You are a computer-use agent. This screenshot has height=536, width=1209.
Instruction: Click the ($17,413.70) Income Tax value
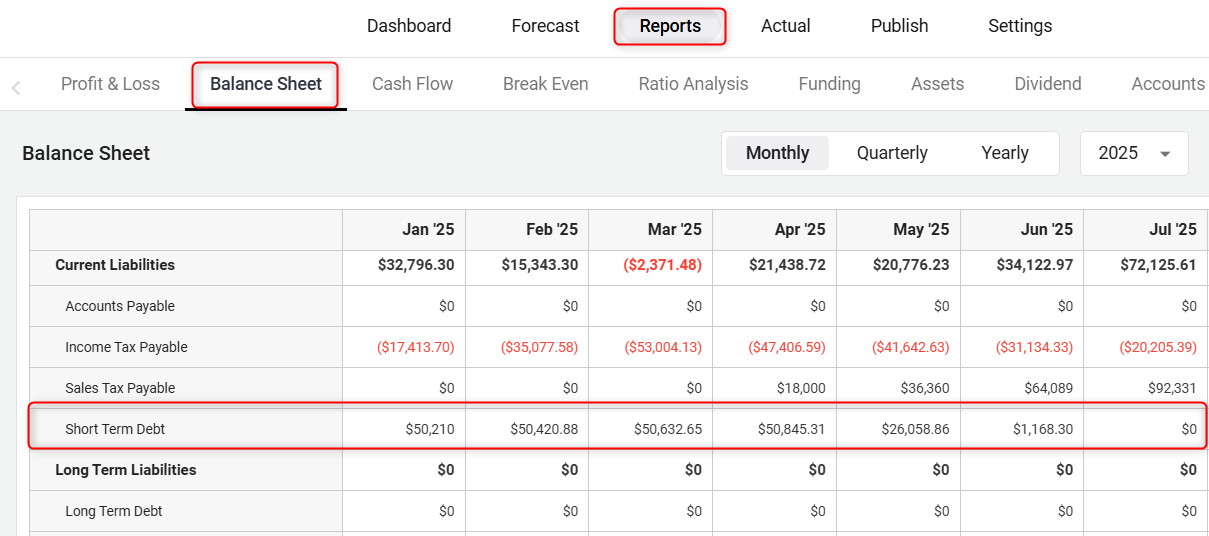point(416,347)
